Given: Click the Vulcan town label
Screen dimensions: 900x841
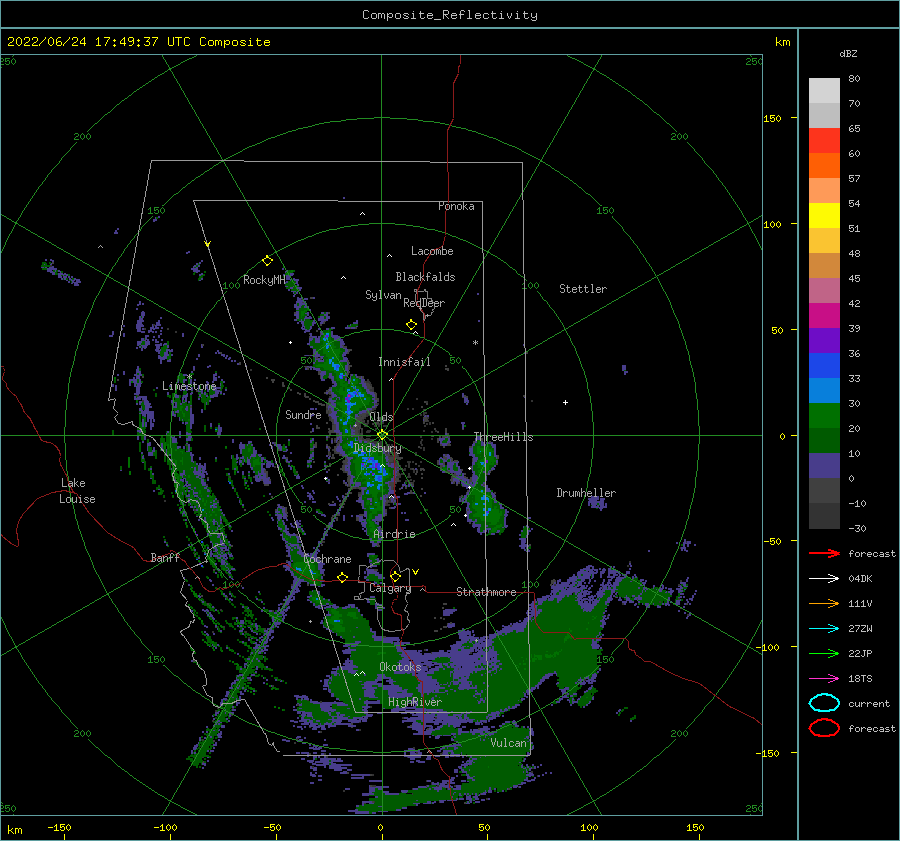Looking at the screenshot, I should tap(509, 743).
